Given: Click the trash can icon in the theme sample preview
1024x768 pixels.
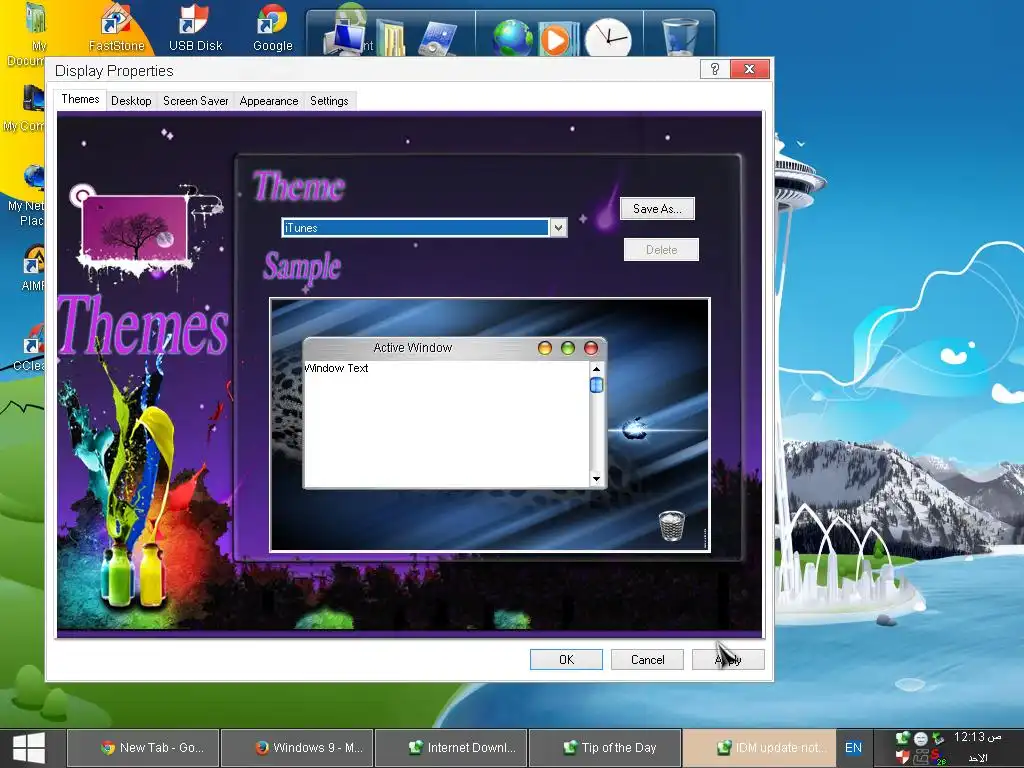Looking at the screenshot, I should coord(671,526).
